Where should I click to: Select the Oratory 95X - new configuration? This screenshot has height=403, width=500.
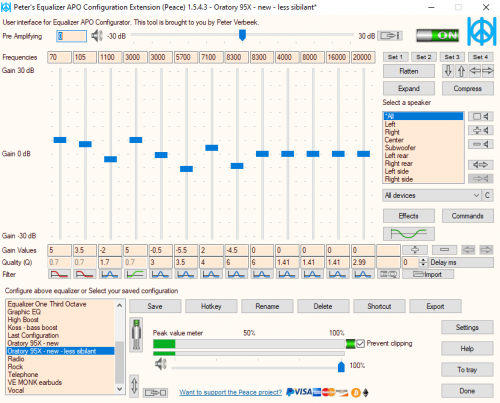coord(61,343)
